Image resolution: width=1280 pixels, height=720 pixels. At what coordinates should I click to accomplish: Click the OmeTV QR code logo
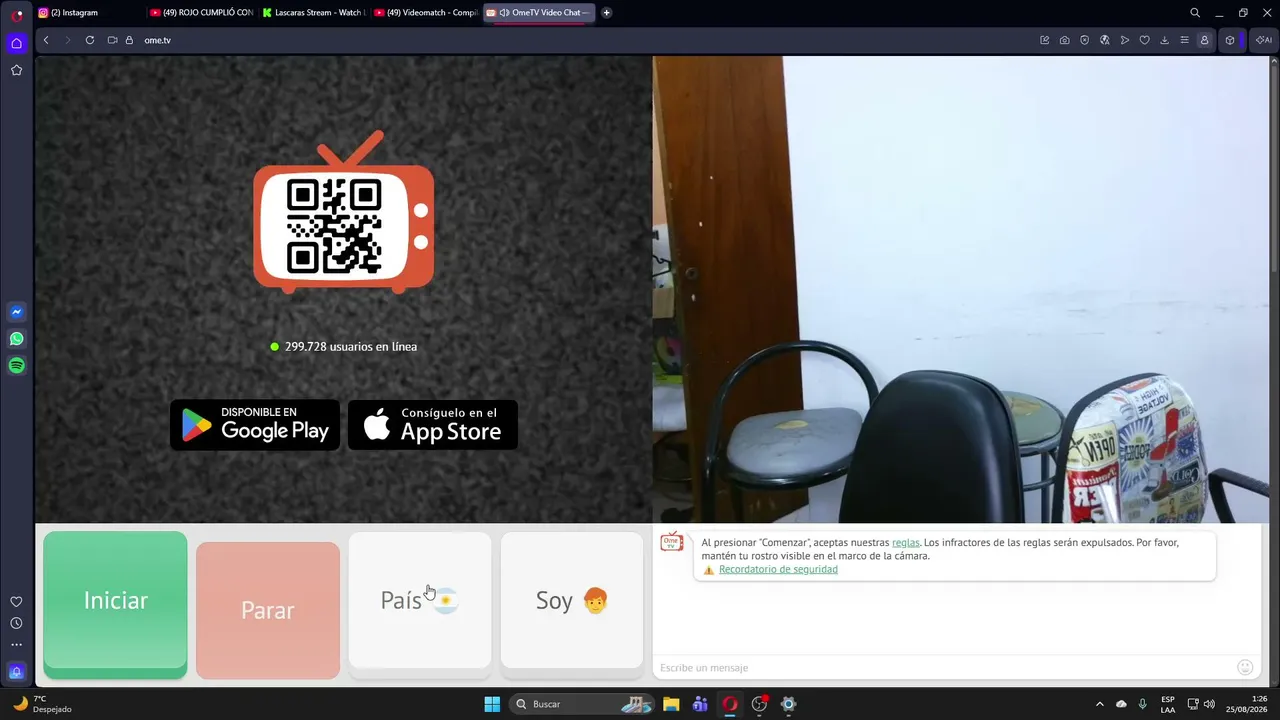(344, 213)
